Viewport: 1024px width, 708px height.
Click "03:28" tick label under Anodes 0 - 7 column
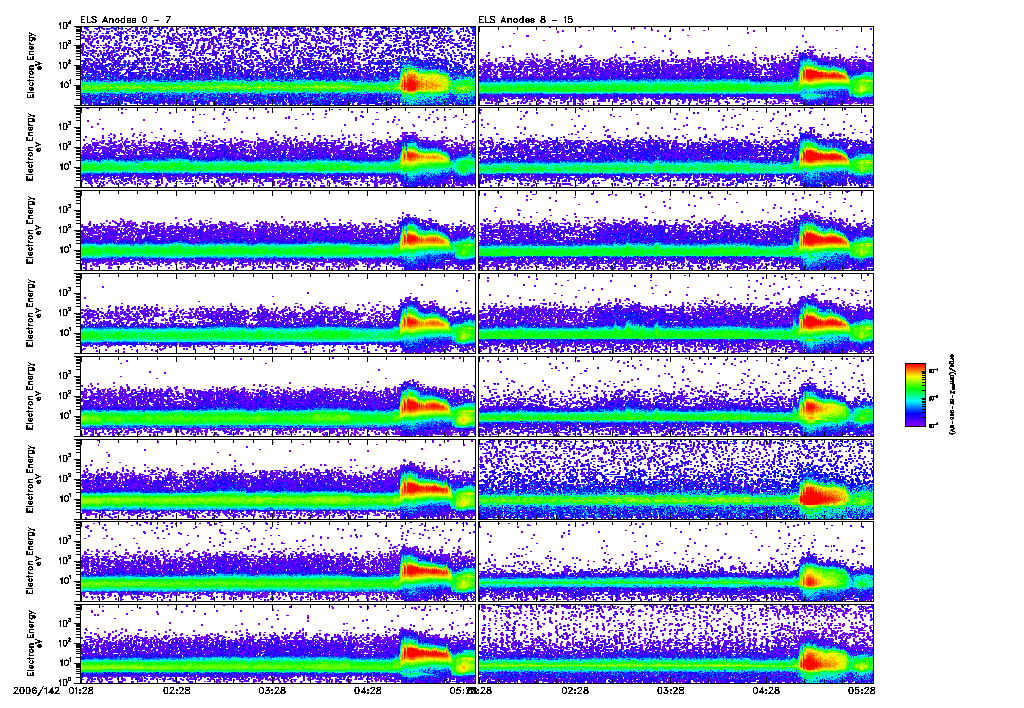click(272, 690)
